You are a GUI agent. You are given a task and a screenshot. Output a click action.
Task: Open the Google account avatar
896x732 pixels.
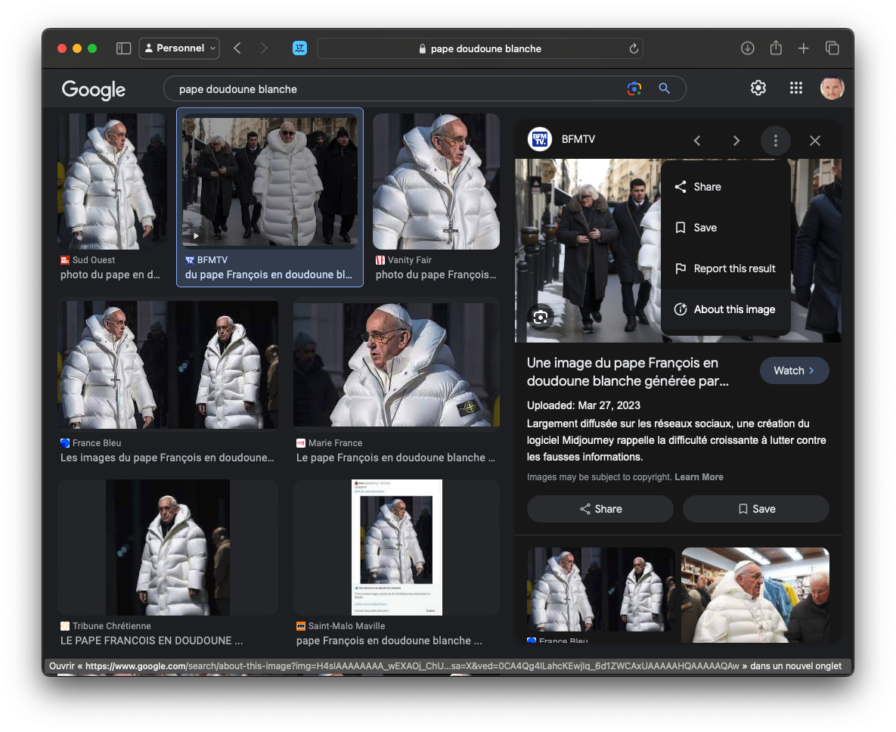tap(831, 88)
